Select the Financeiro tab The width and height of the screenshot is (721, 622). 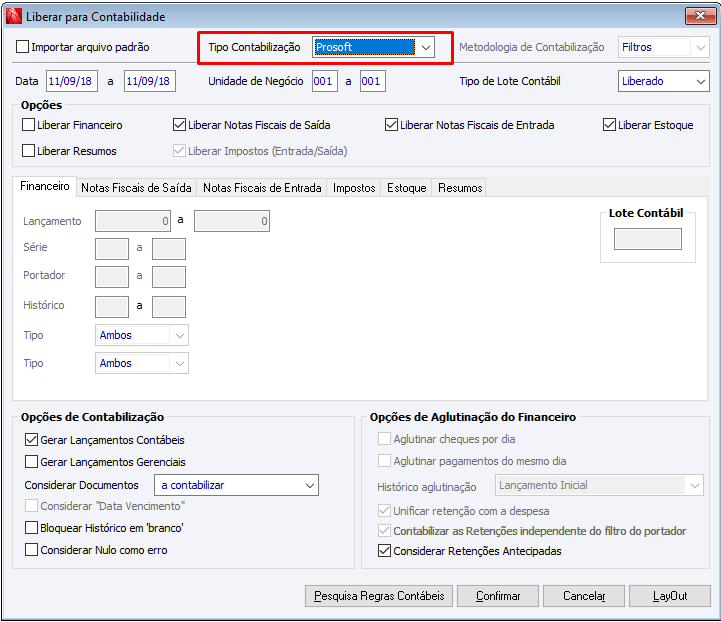pyautogui.click(x=45, y=186)
